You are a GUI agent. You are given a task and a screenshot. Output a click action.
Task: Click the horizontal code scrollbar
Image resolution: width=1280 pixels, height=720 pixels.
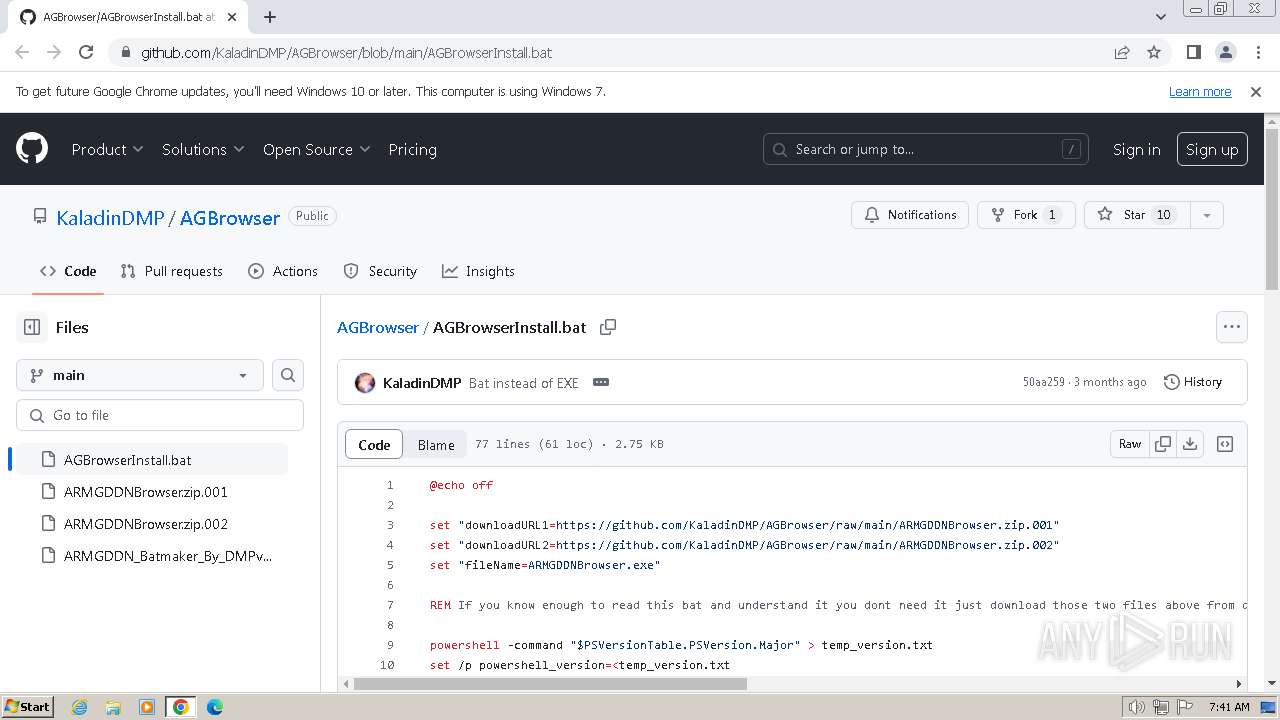(x=550, y=684)
